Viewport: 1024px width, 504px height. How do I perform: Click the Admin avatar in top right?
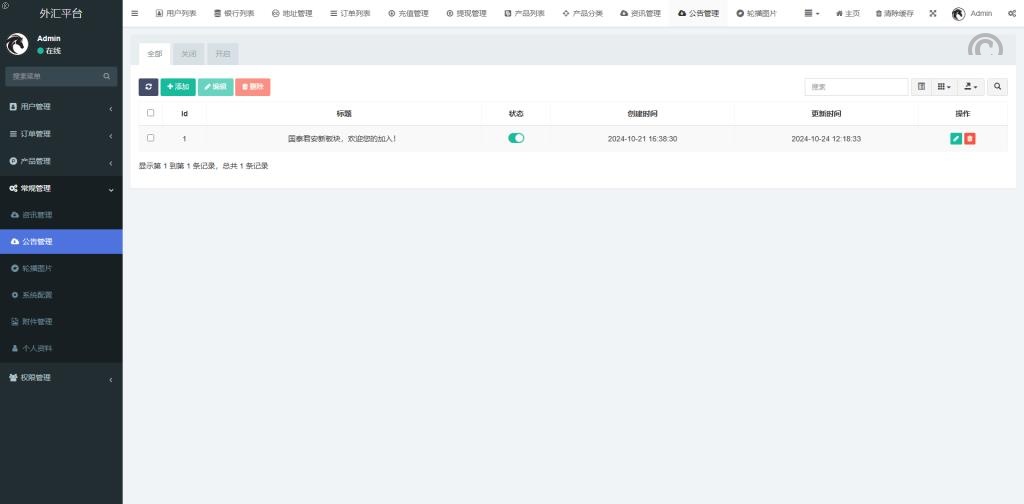(959, 14)
